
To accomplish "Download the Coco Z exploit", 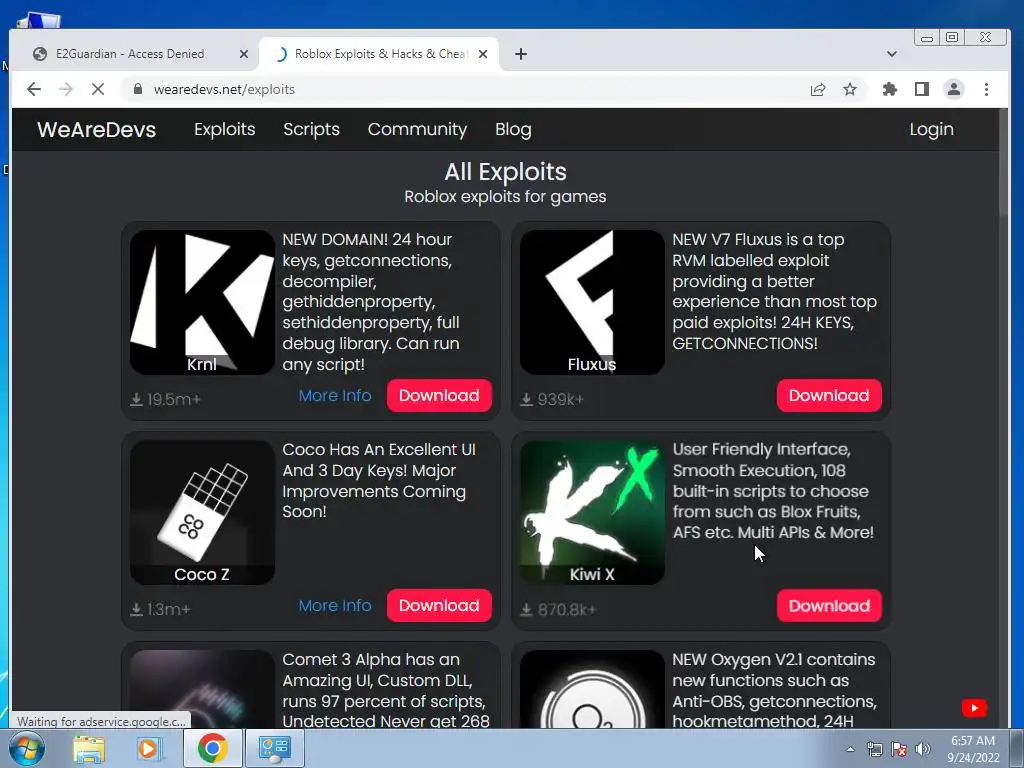I will [x=439, y=605].
